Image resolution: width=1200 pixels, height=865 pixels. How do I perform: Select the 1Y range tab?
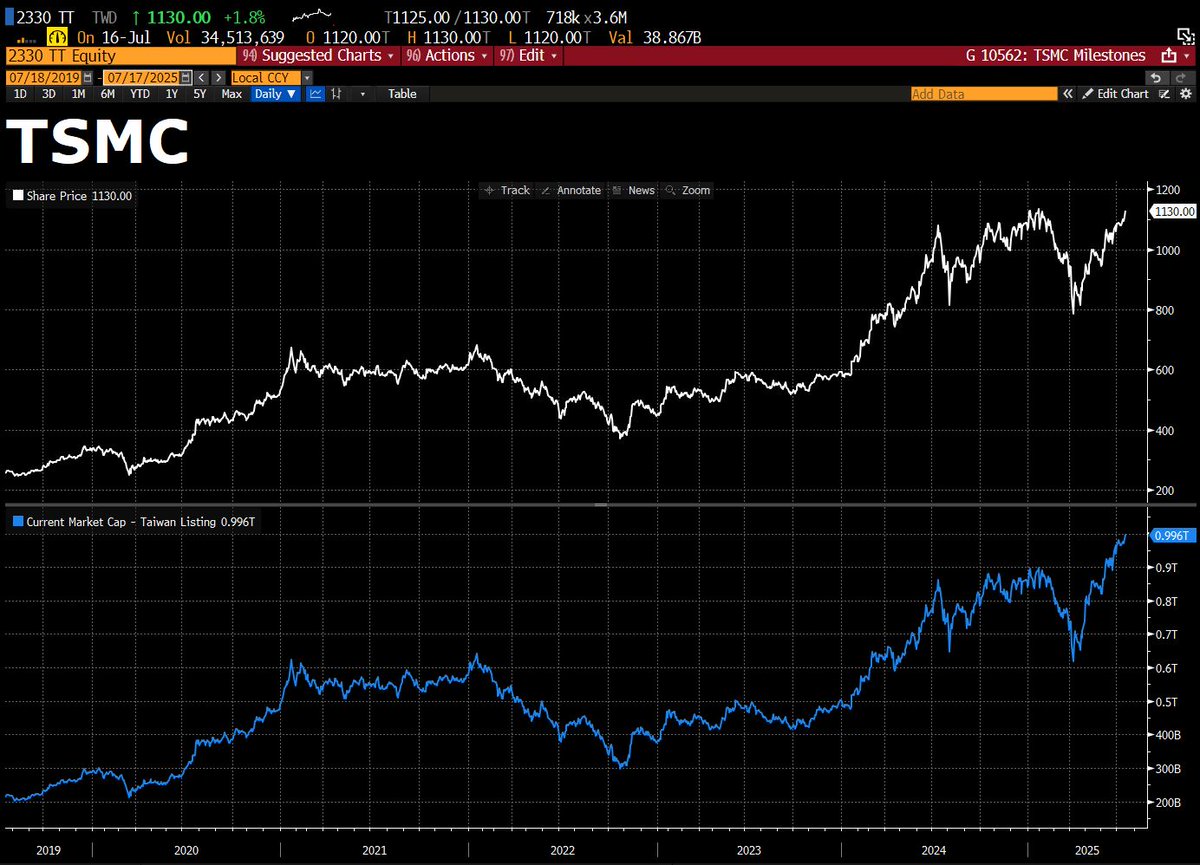[x=172, y=93]
